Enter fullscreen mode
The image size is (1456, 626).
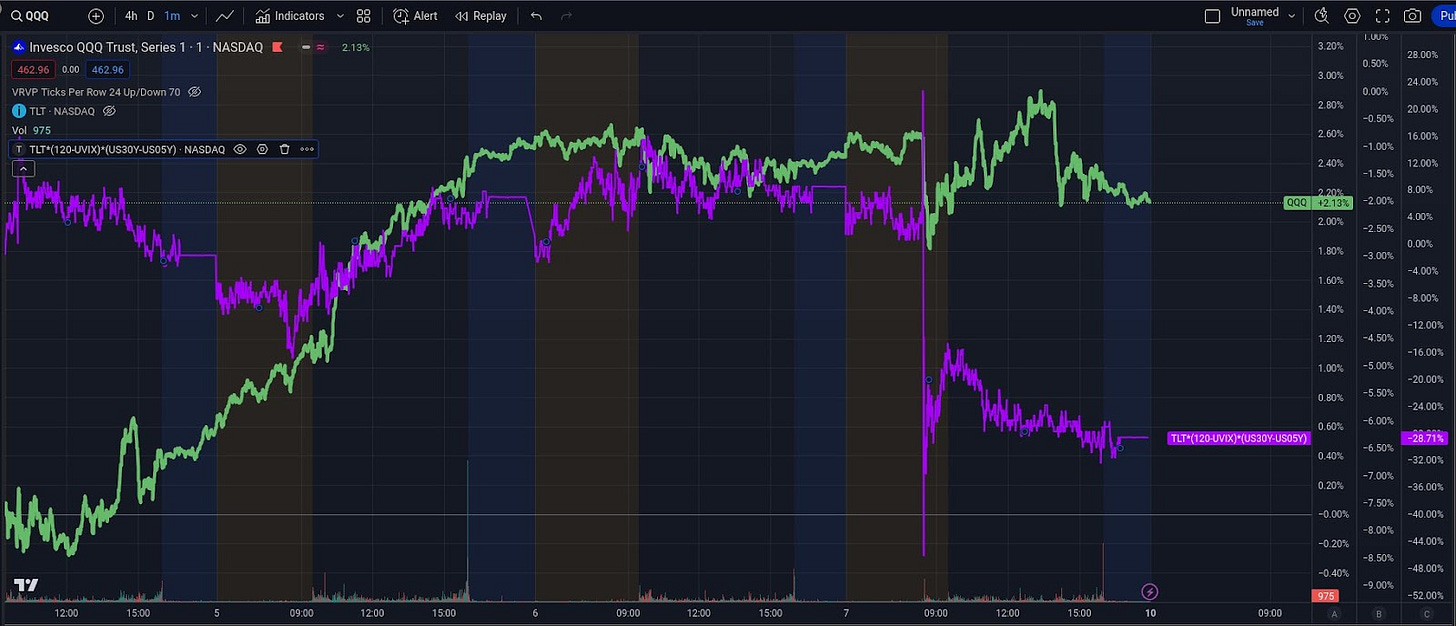(1383, 16)
